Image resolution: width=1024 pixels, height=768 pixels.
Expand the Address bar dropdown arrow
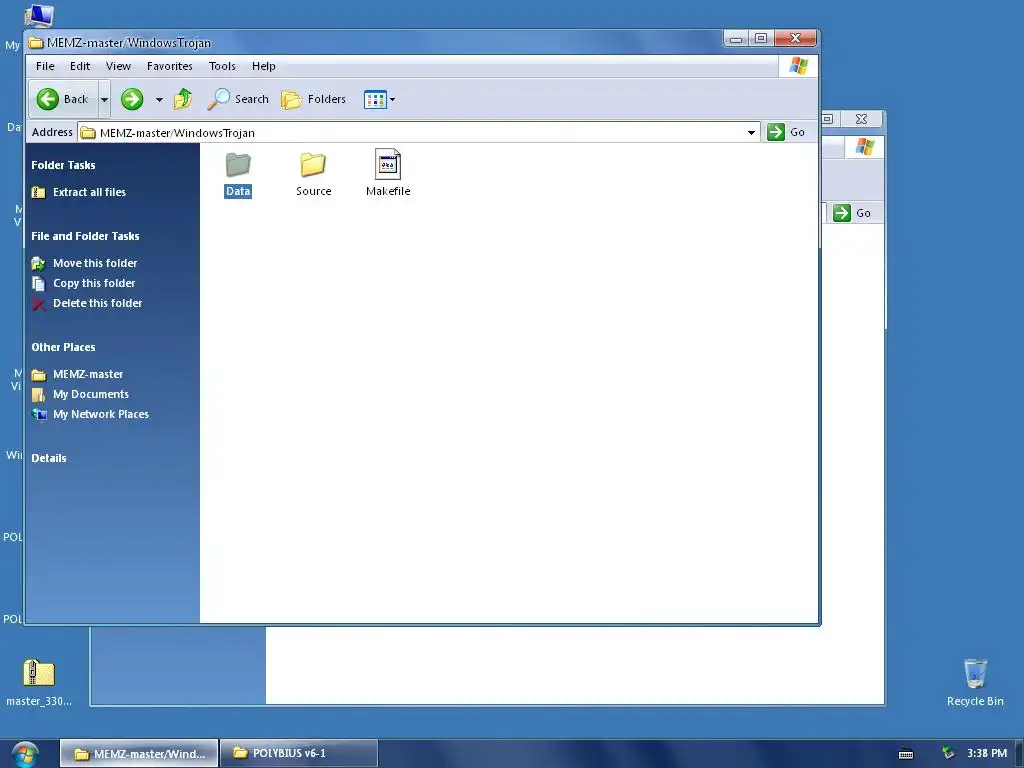pyautogui.click(x=752, y=133)
